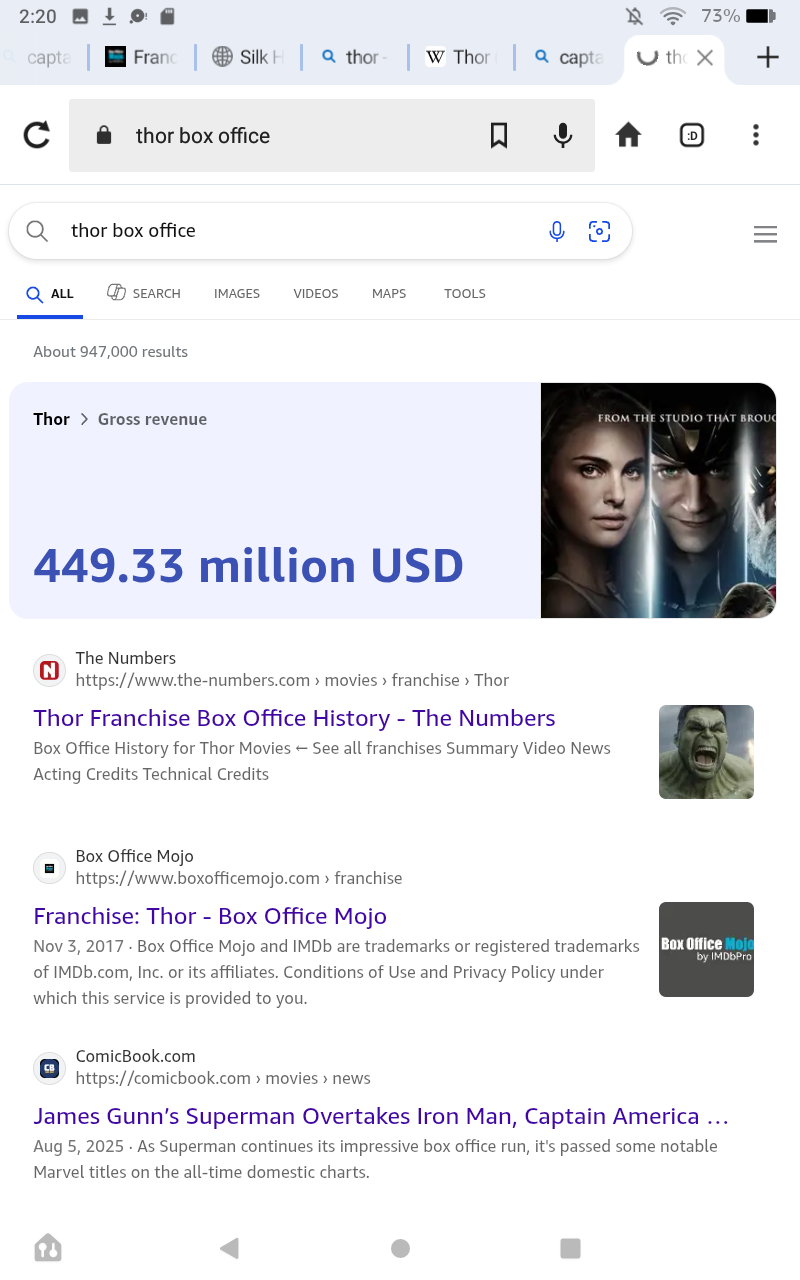This screenshot has width=800, height=1280.
Task: Tap the boxofficemojo.com URL breadcrumb
Action: click(239, 878)
